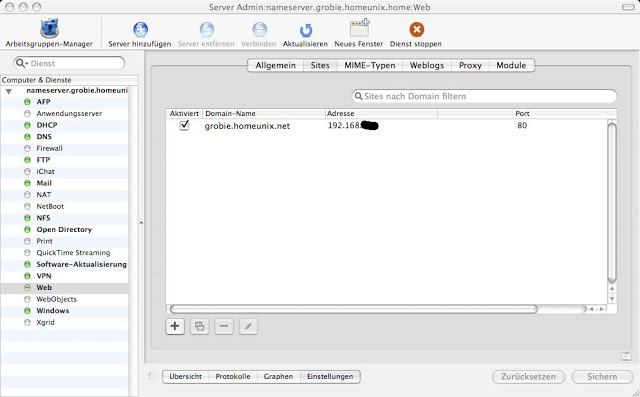Screen dimensions: 640x397
Task: Edit site with pencil button
Action: tap(248, 326)
